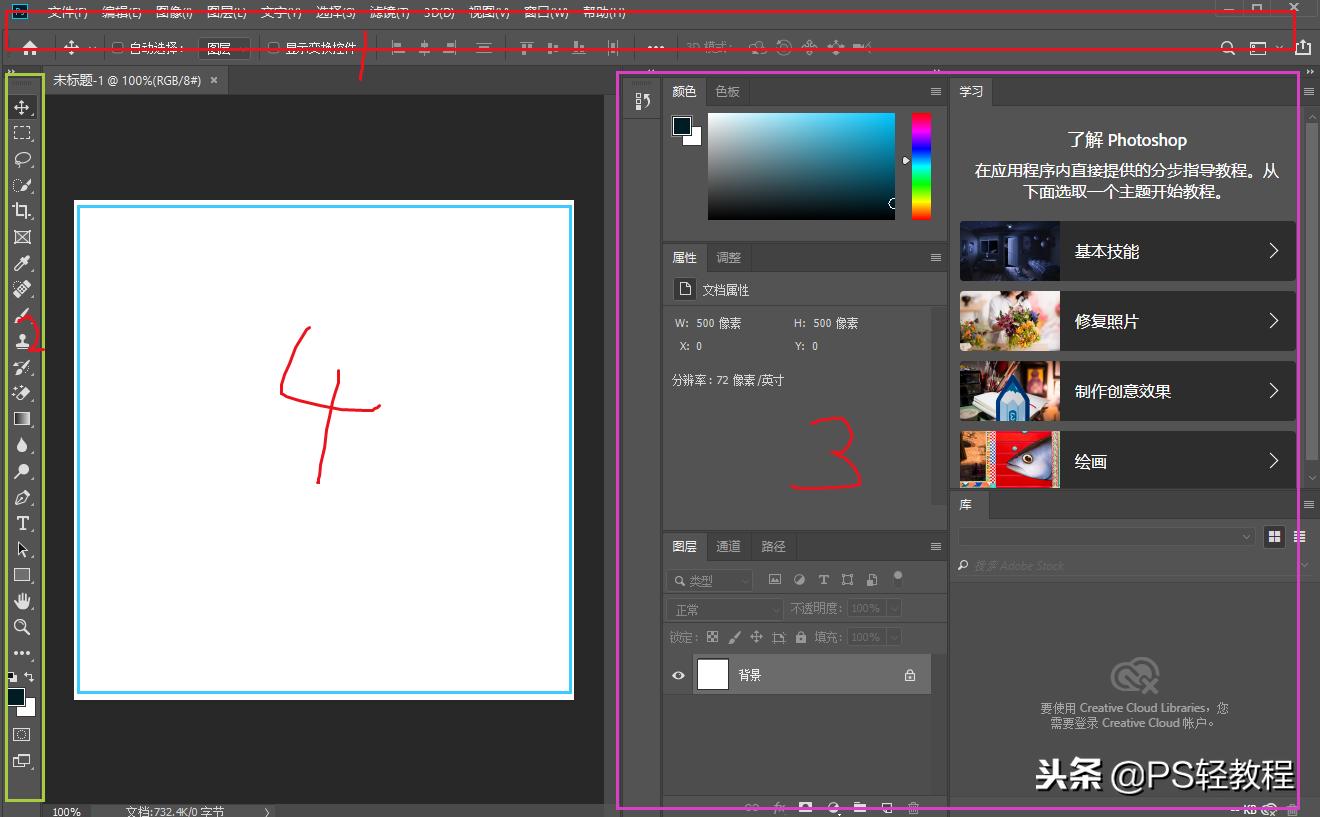This screenshot has width=1320, height=817.
Task: Enable the 自动选择 checkbox
Action: pos(117,47)
